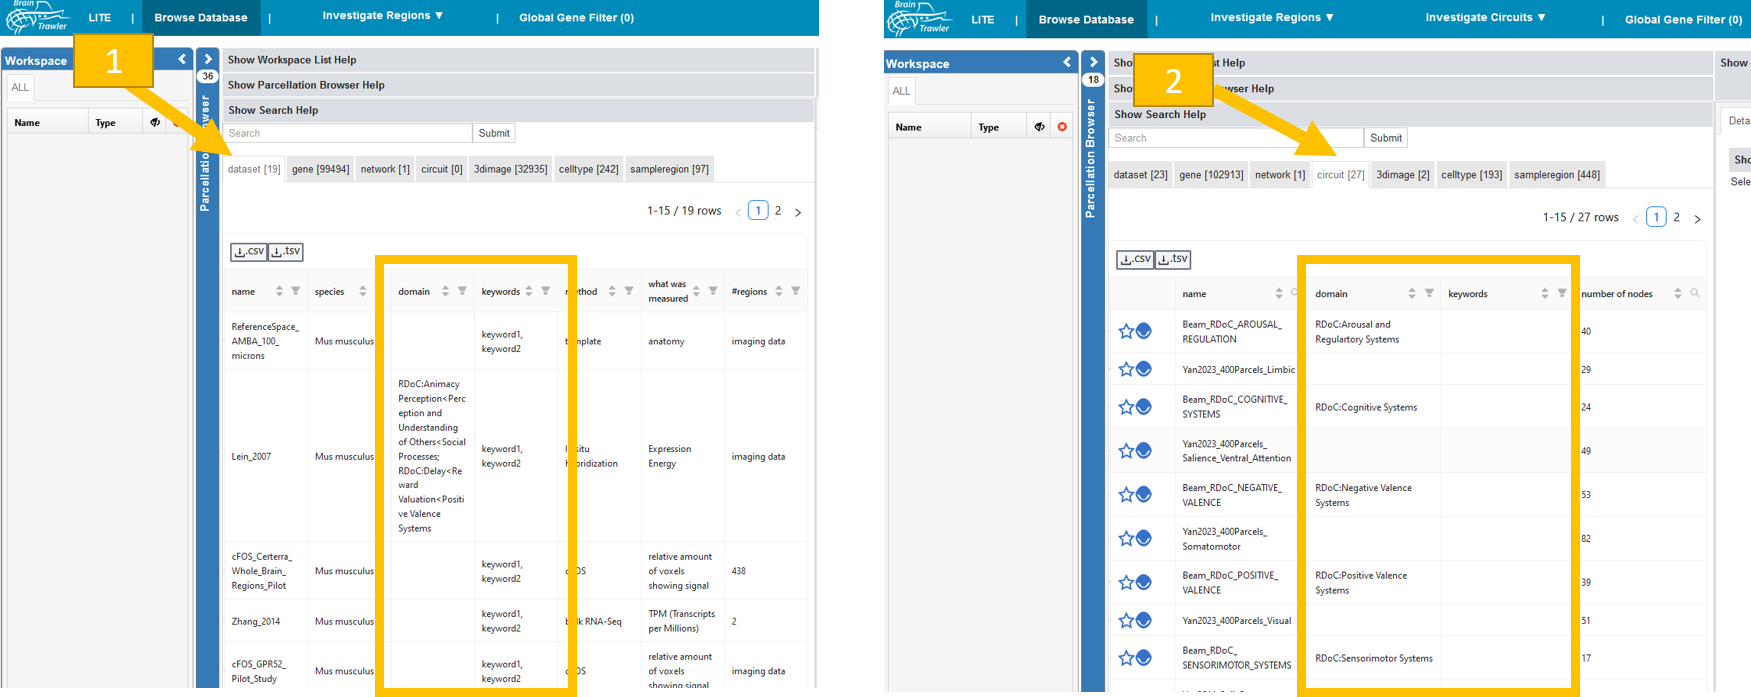Viewport: 1751px width, 697px height.
Task: Star the Beam_RDoC_COGNITIVE_SYSTEMS circuit row
Action: tap(1126, 407)
